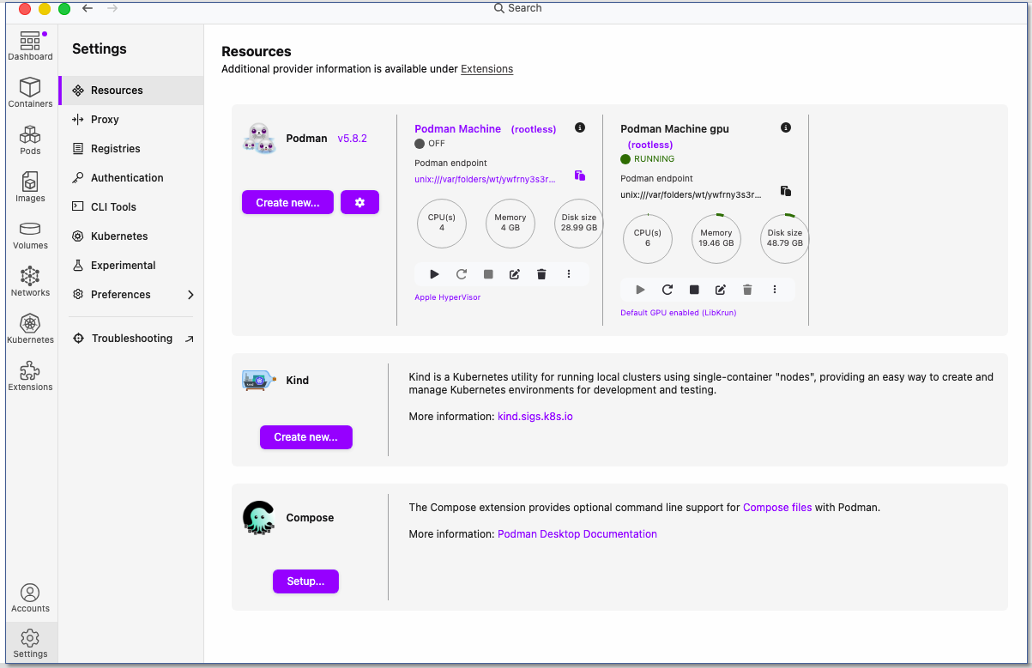The image size is (1032, 668).
Task: Open the Images section
Action: pyautogui.click(x=30, y=188)
